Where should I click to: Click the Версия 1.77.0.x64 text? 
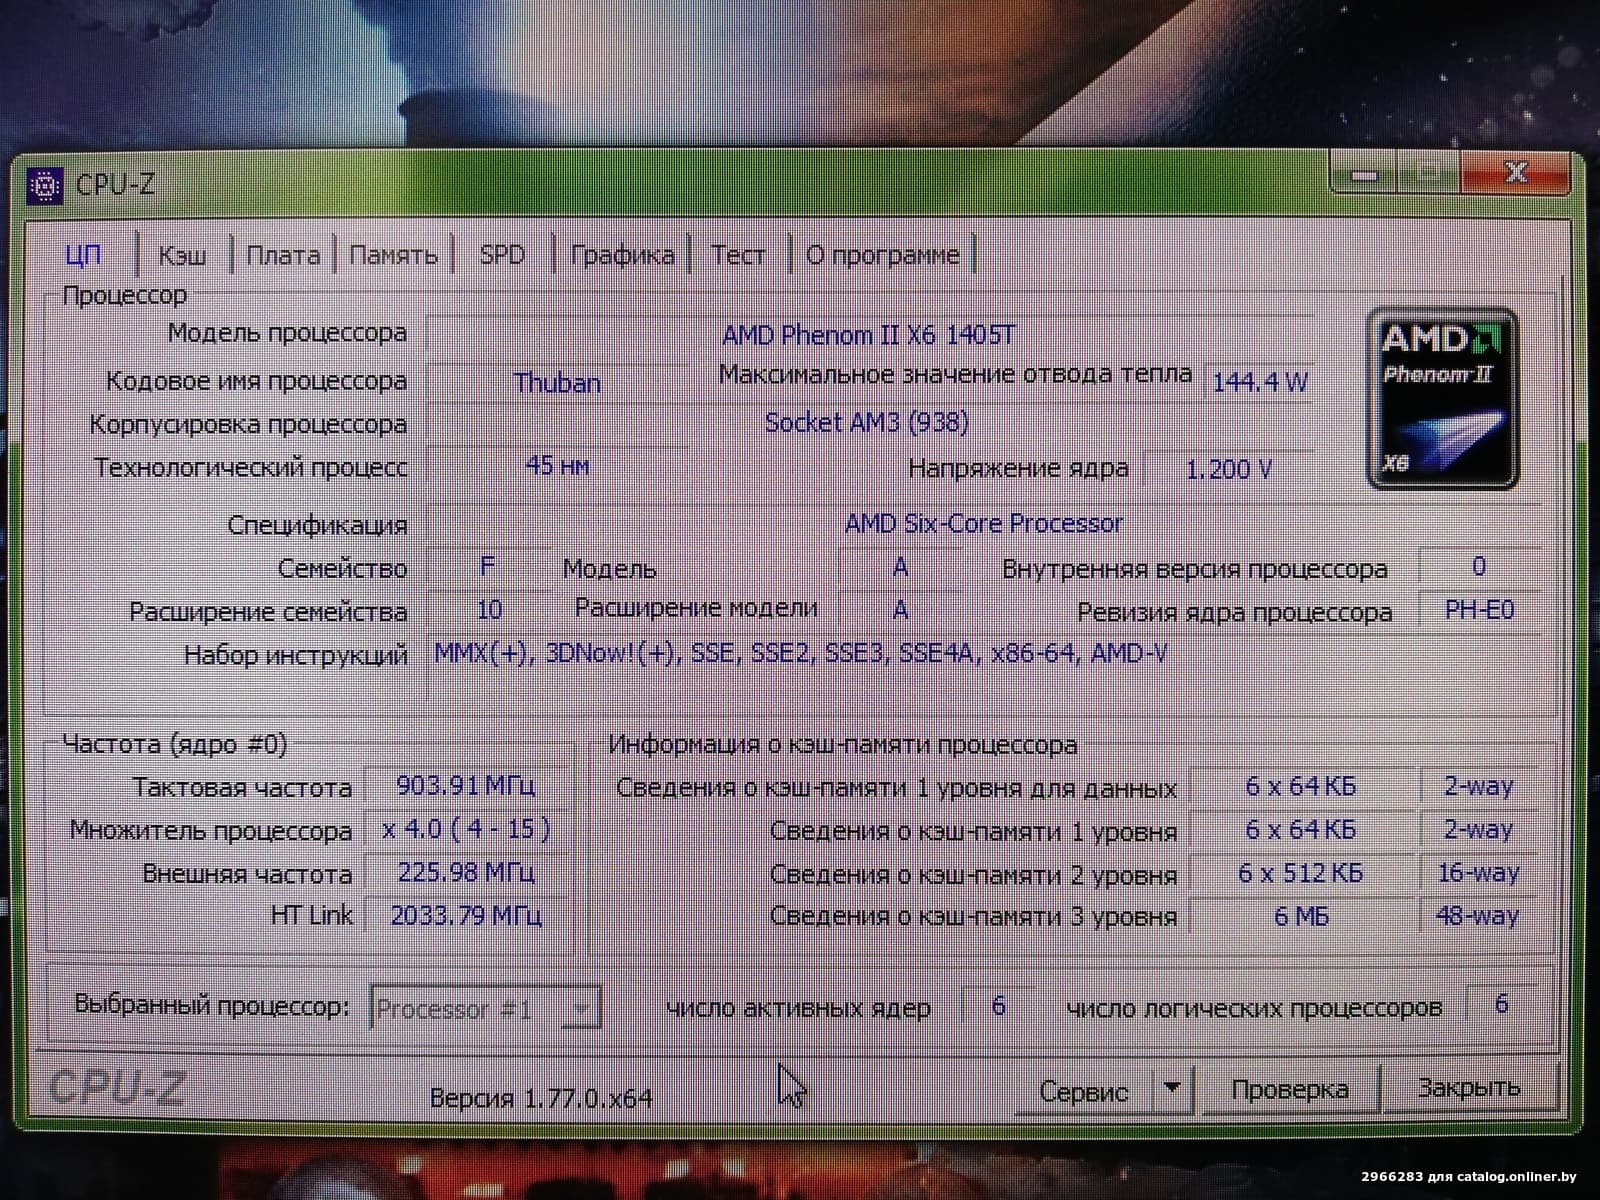[541, 1098]
